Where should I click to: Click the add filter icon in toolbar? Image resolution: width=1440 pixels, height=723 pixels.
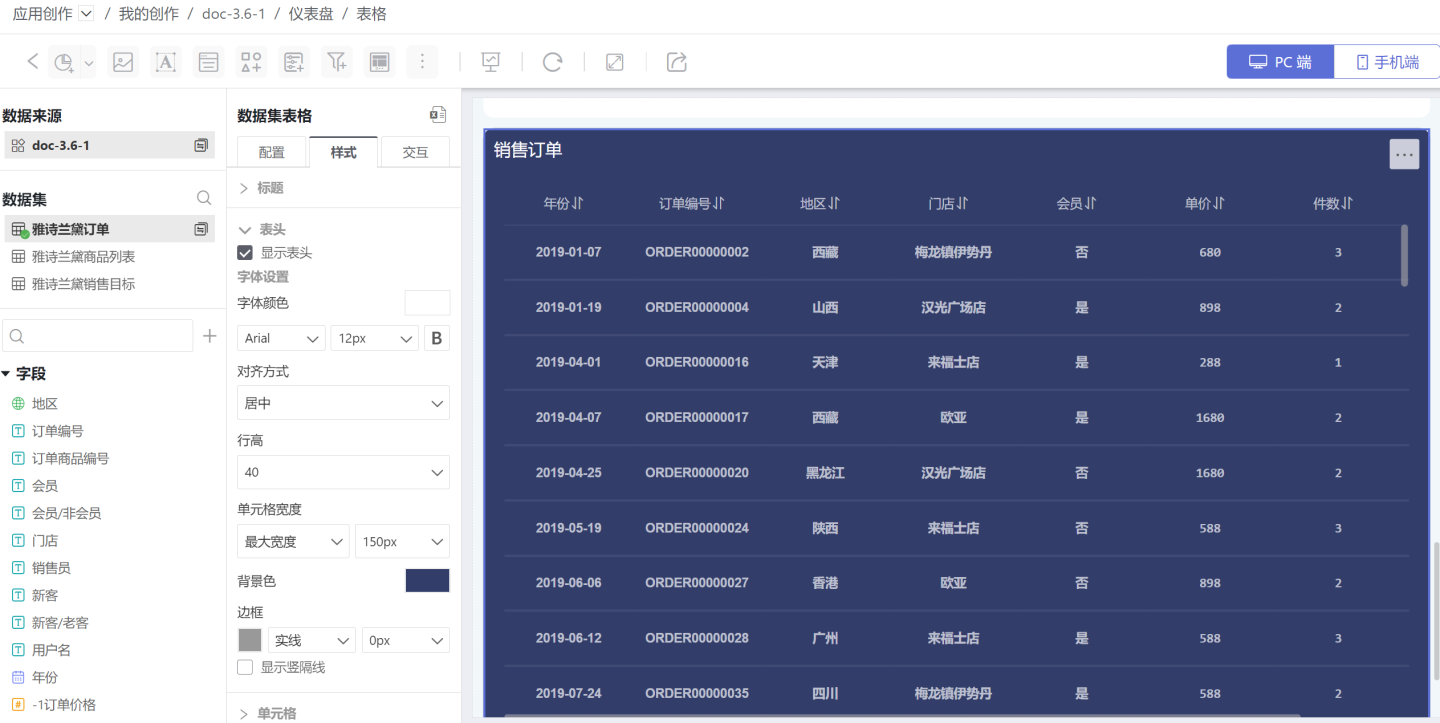(337, 62)
